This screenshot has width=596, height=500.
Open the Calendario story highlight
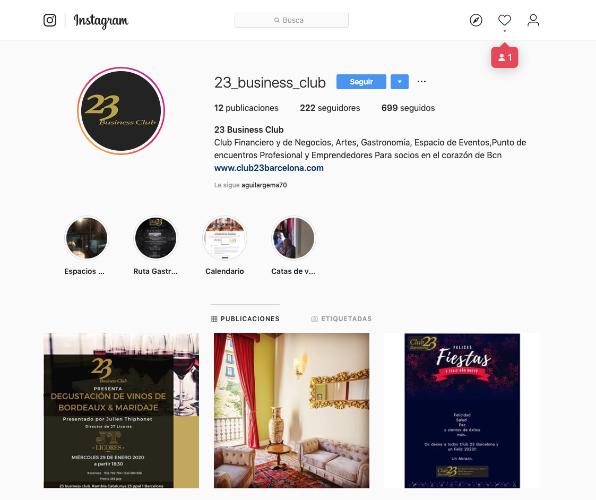pos(225,238)
